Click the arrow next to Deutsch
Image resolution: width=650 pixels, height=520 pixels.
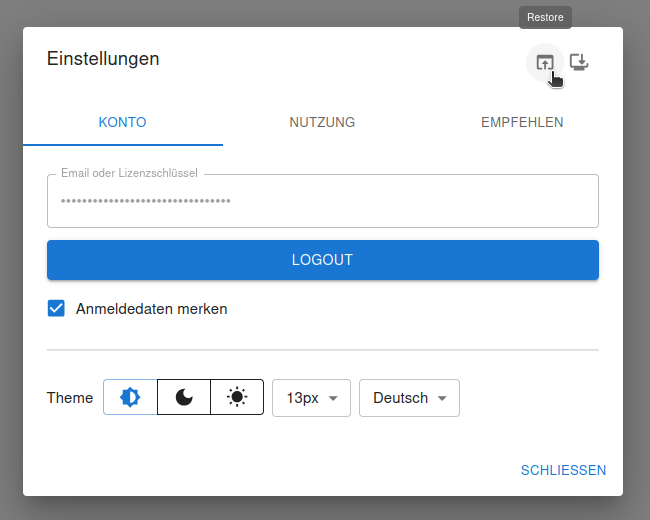tap(441, 398)
